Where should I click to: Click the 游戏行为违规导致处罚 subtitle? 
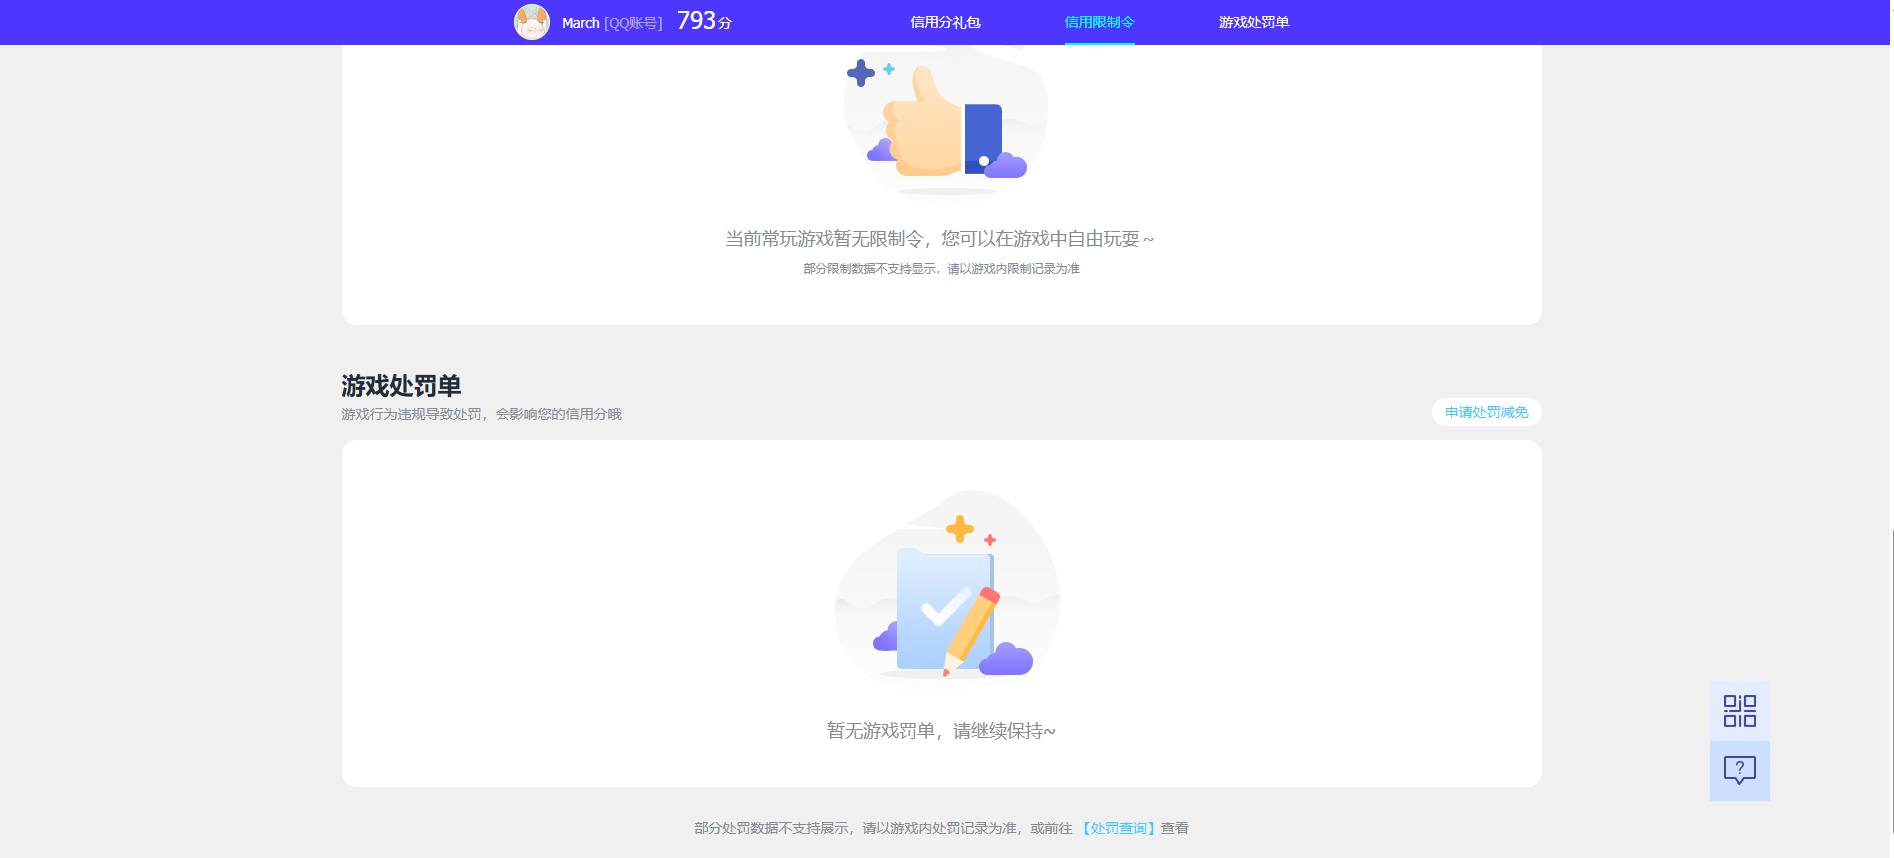click(481, 414)
